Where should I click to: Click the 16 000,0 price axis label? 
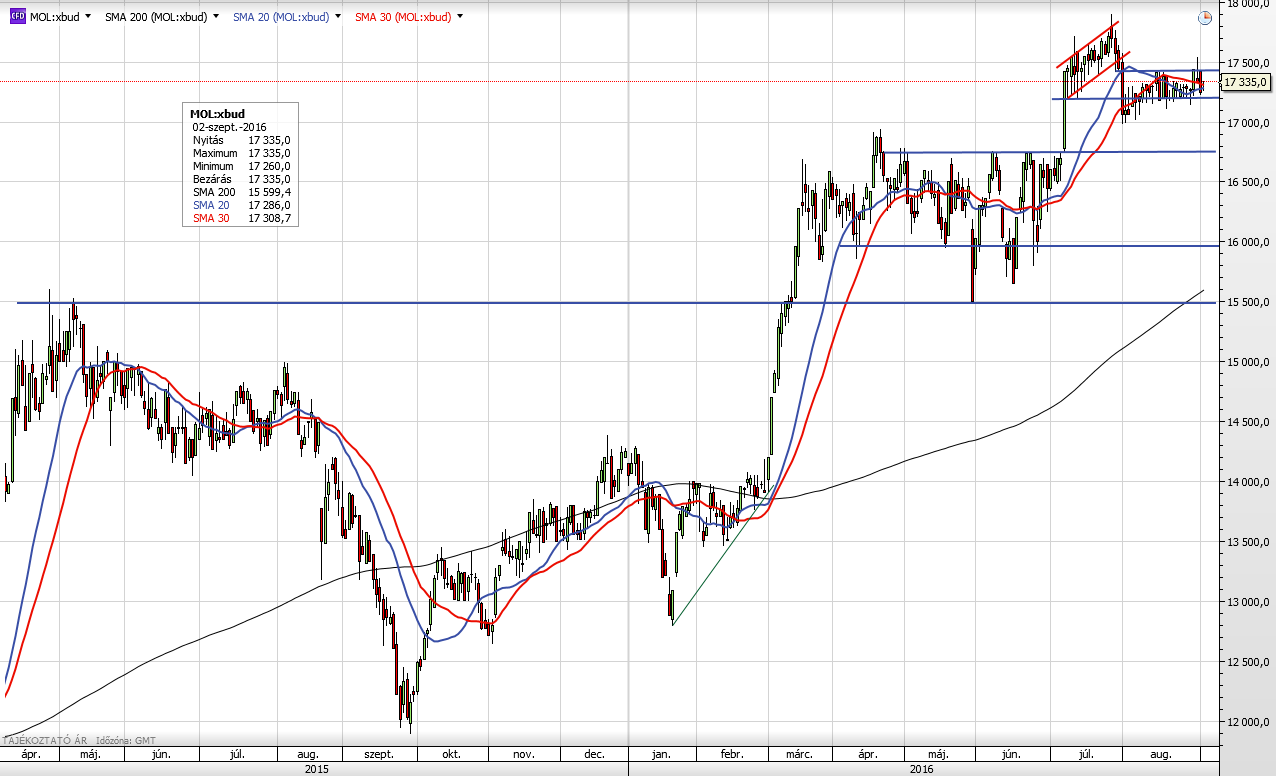1249,242
